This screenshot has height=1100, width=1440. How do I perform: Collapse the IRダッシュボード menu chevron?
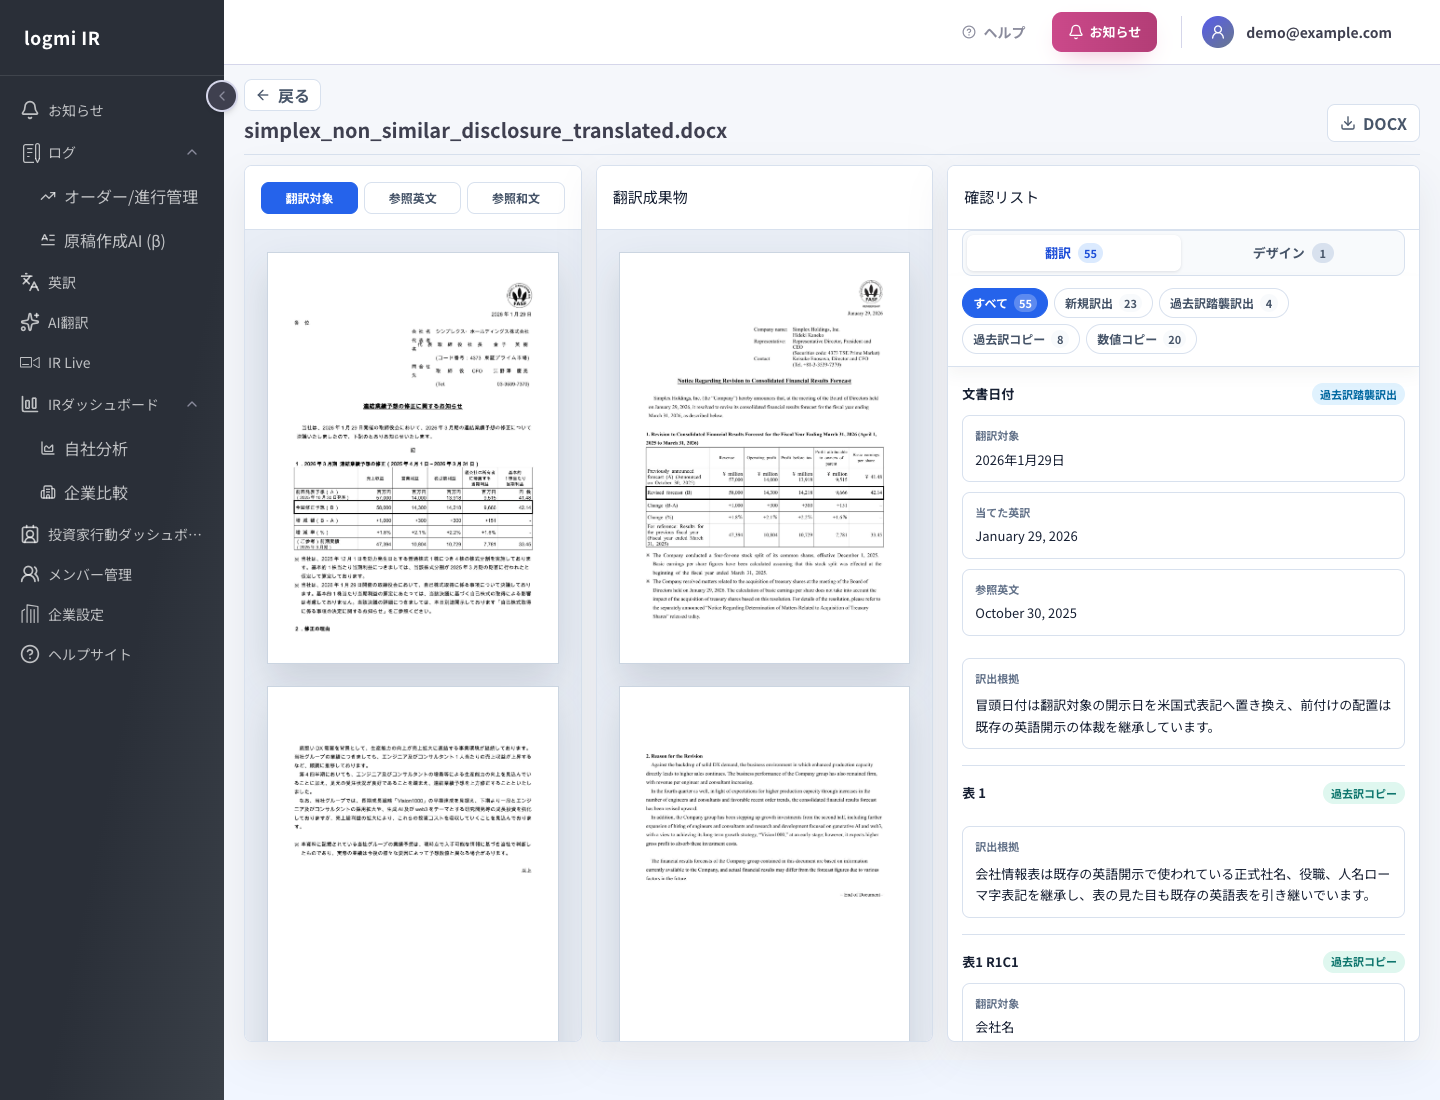[192, 404]
